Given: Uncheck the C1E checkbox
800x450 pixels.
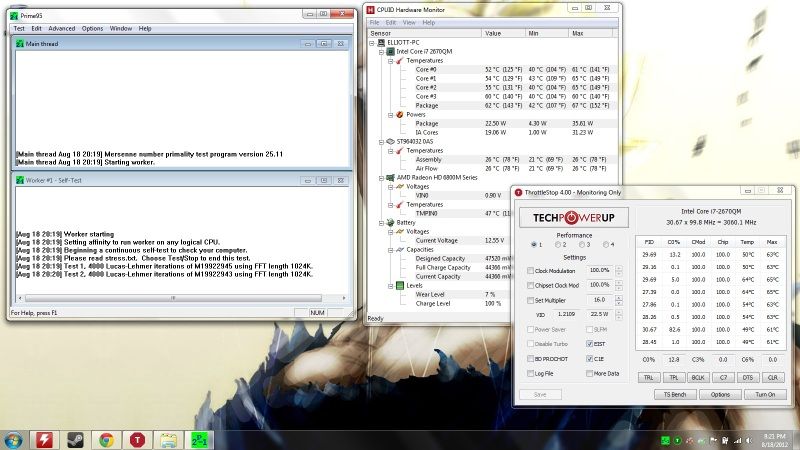Looking at the screenshot, I should [x=589, y=359].
